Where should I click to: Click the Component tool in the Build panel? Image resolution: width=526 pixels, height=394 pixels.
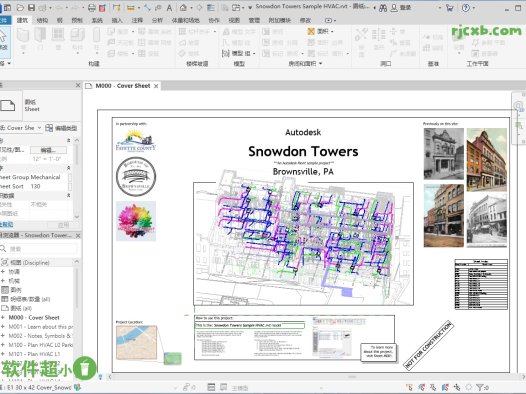click(x=77, y=40)
